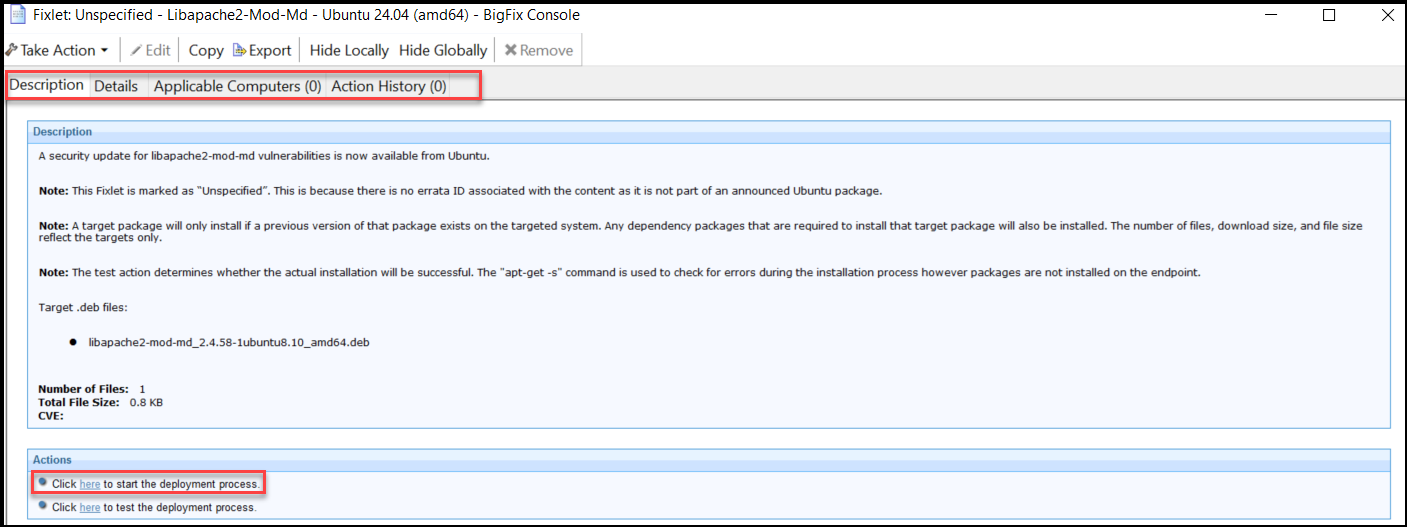This screenshot has height=527, width=1407.
Task: Click the Copy toolbar button
Action: pyautogui.click(x=206, y=50)
